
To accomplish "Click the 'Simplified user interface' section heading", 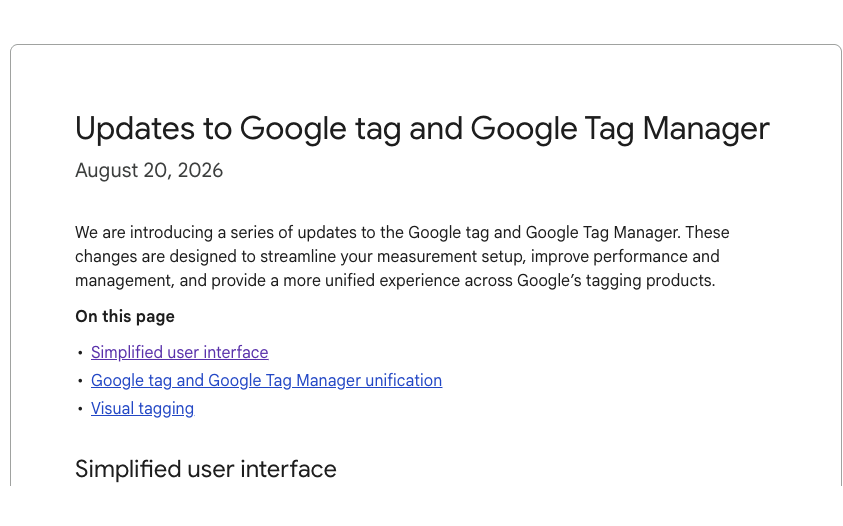I will [205, 469].
